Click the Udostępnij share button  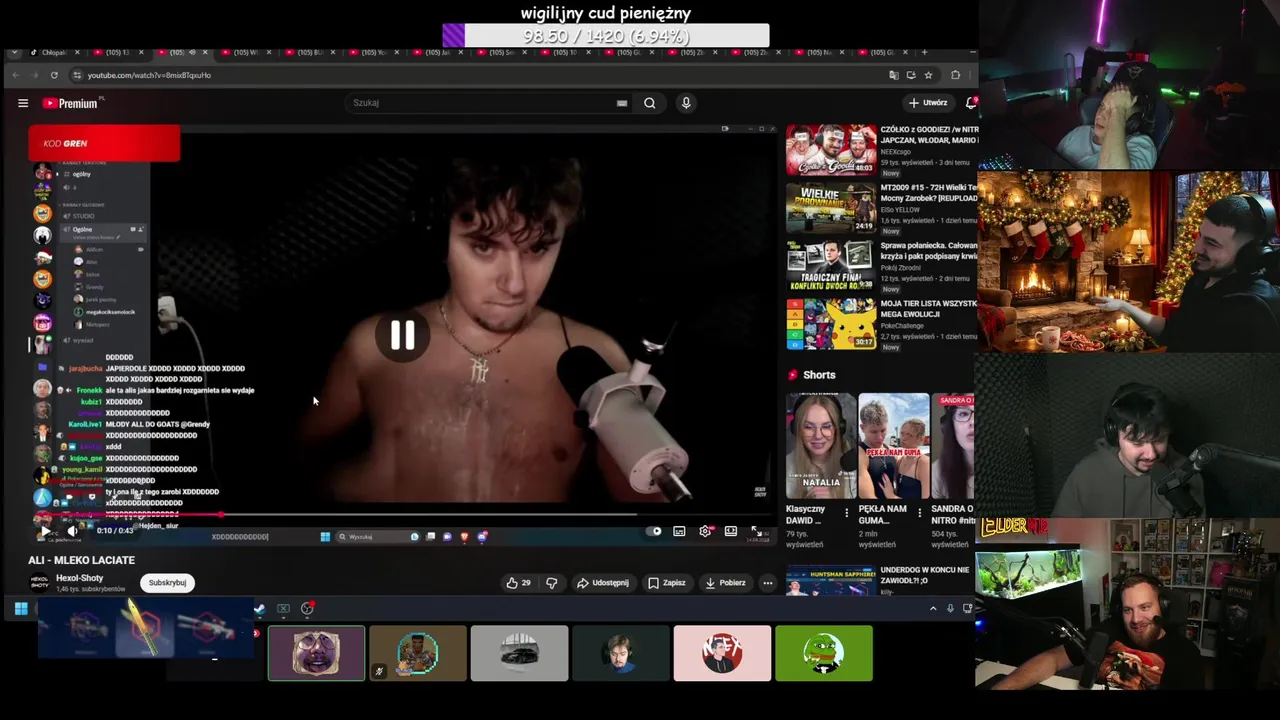603,583
